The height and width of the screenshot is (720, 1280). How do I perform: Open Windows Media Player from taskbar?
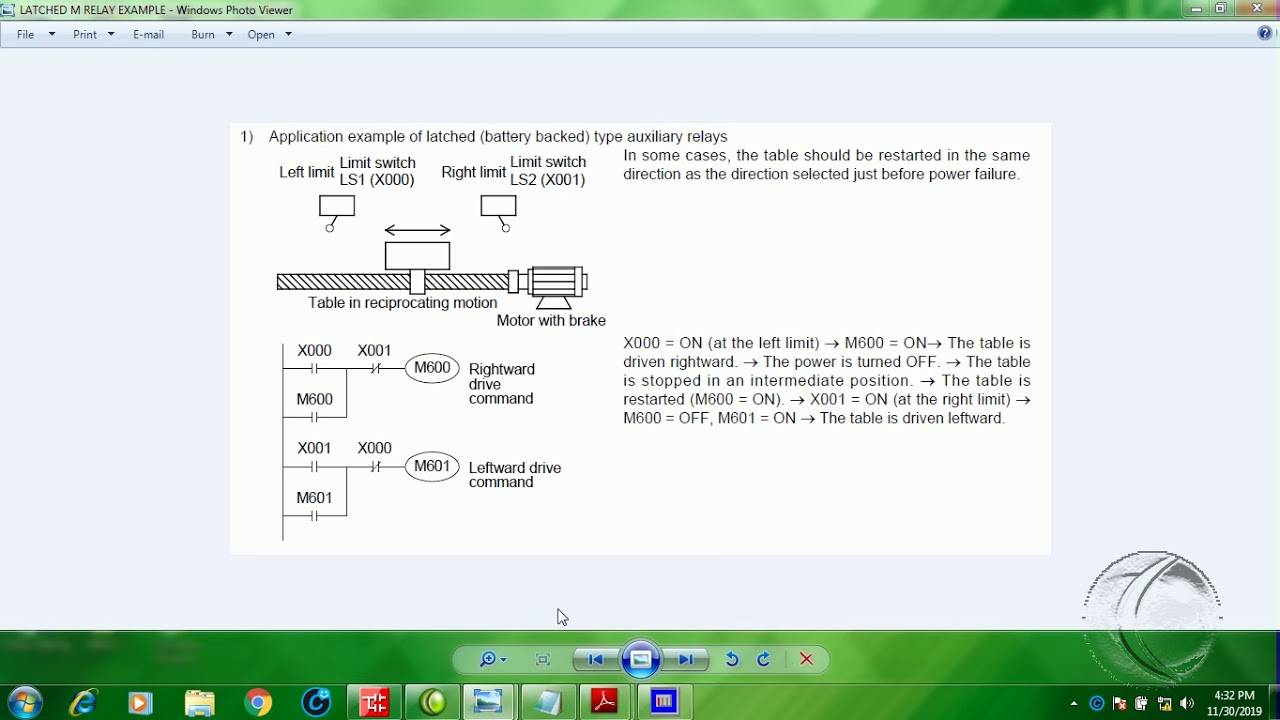(x=140, y=703)
